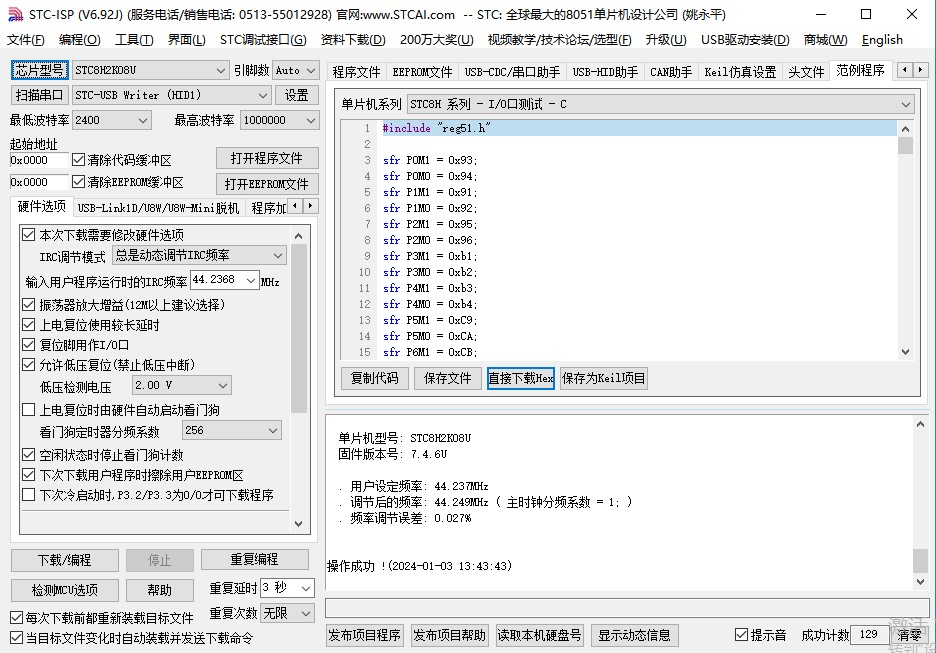Click down arrow of code editor scrollbar
936x653 pixels.
905,352
